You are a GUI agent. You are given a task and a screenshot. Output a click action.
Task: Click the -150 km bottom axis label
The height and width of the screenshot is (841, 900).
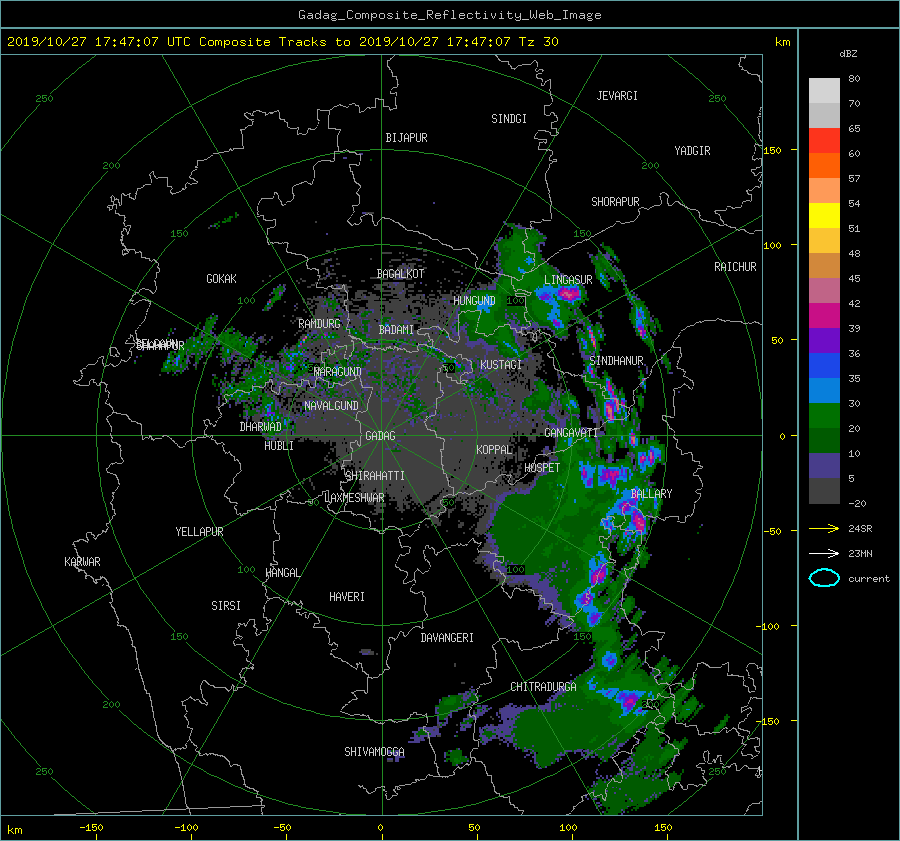tap(91, 828)
